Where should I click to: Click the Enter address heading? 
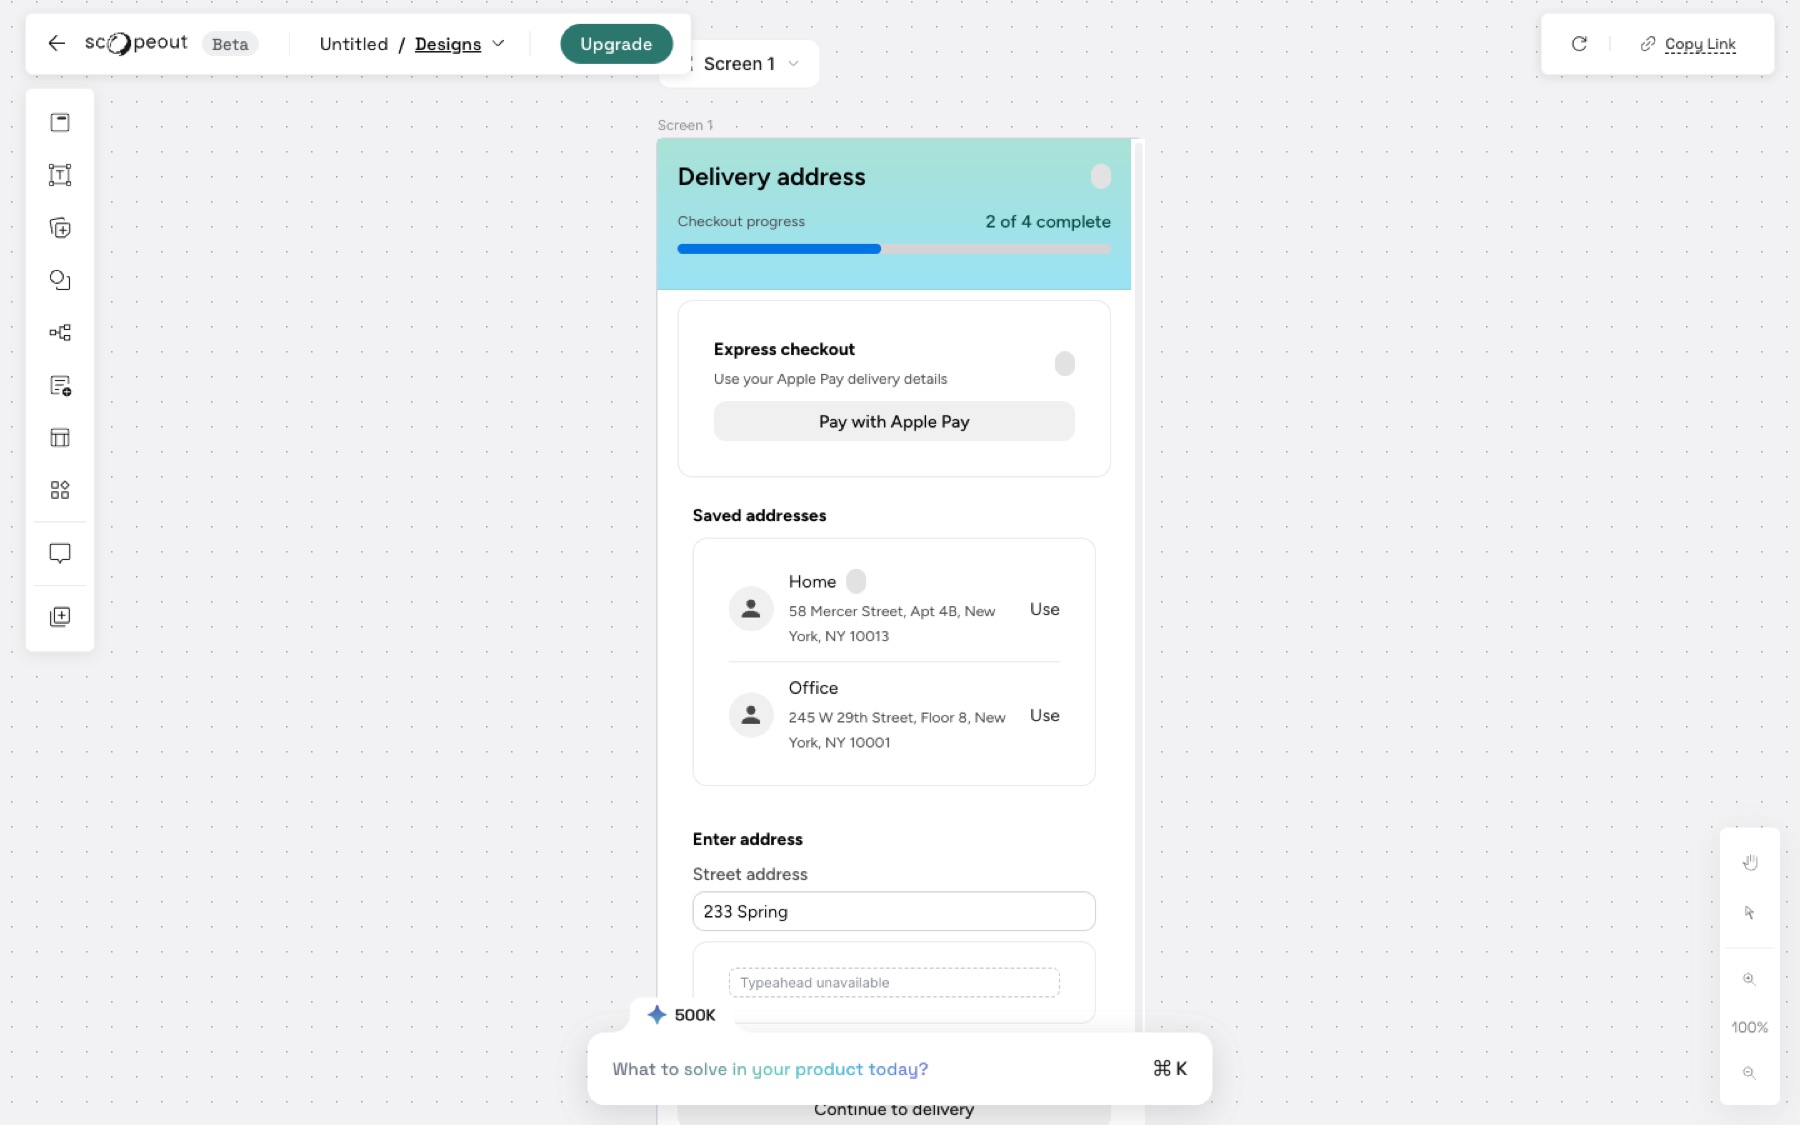pos(747,839)
